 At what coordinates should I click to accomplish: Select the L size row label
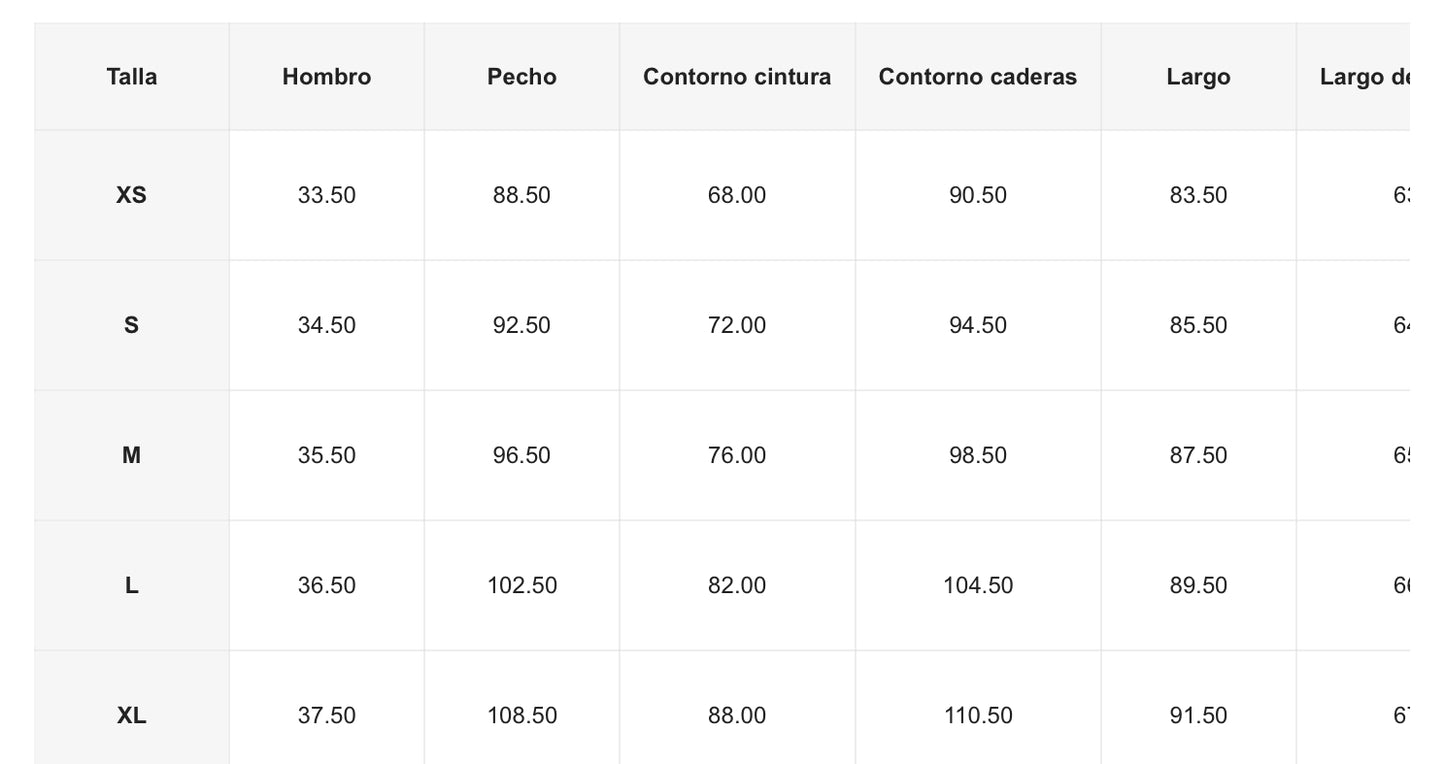coord(131,585)
